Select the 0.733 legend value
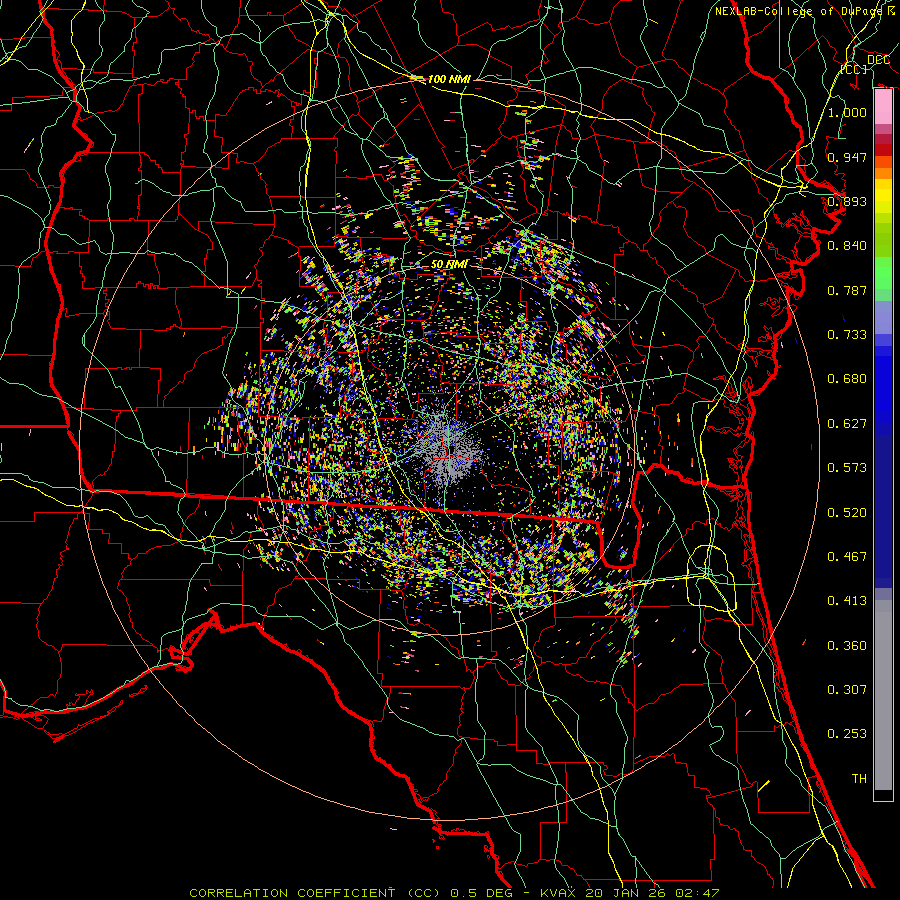The height and width of the screenshot is (900, 900). click(847, 334)
